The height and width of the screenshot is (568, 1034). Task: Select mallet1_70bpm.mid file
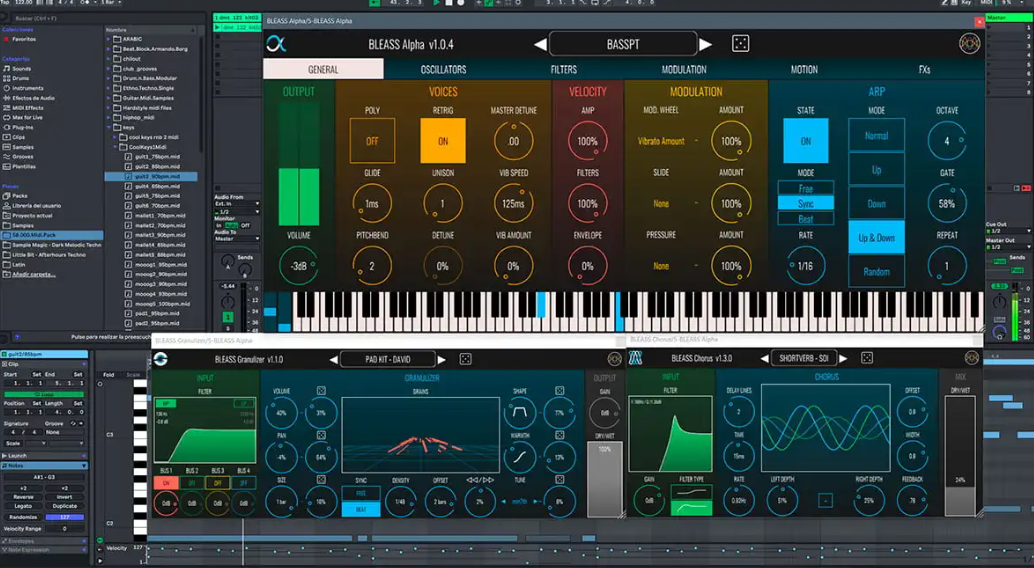tap(156, 216)
